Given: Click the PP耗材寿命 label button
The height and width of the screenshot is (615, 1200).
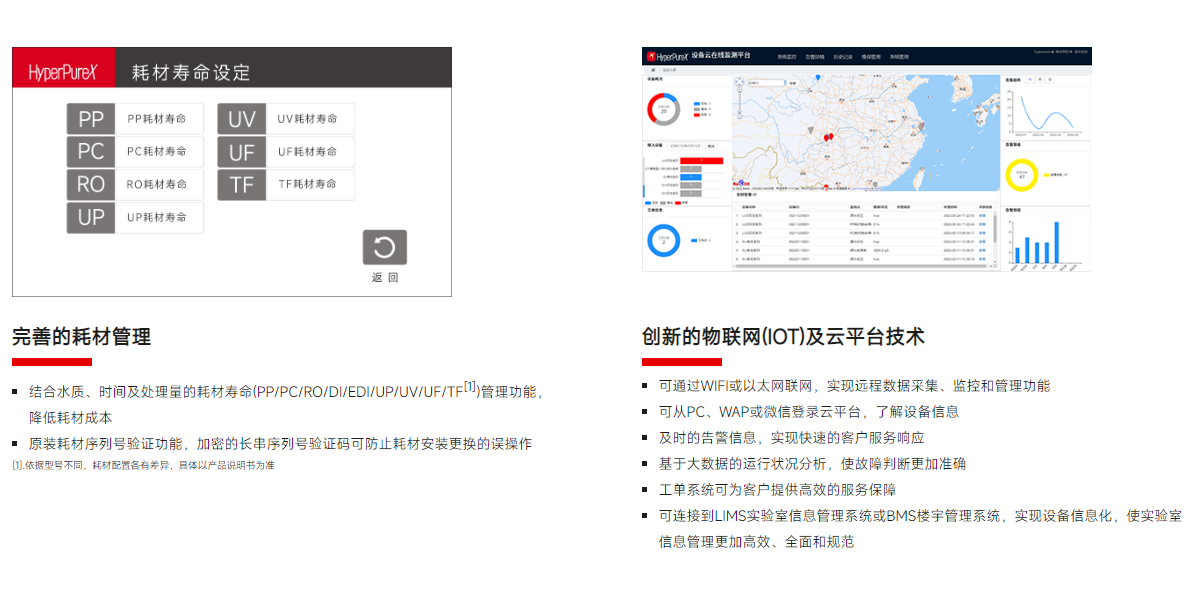Looking at the screenshot, I should [x=158, y=119].
